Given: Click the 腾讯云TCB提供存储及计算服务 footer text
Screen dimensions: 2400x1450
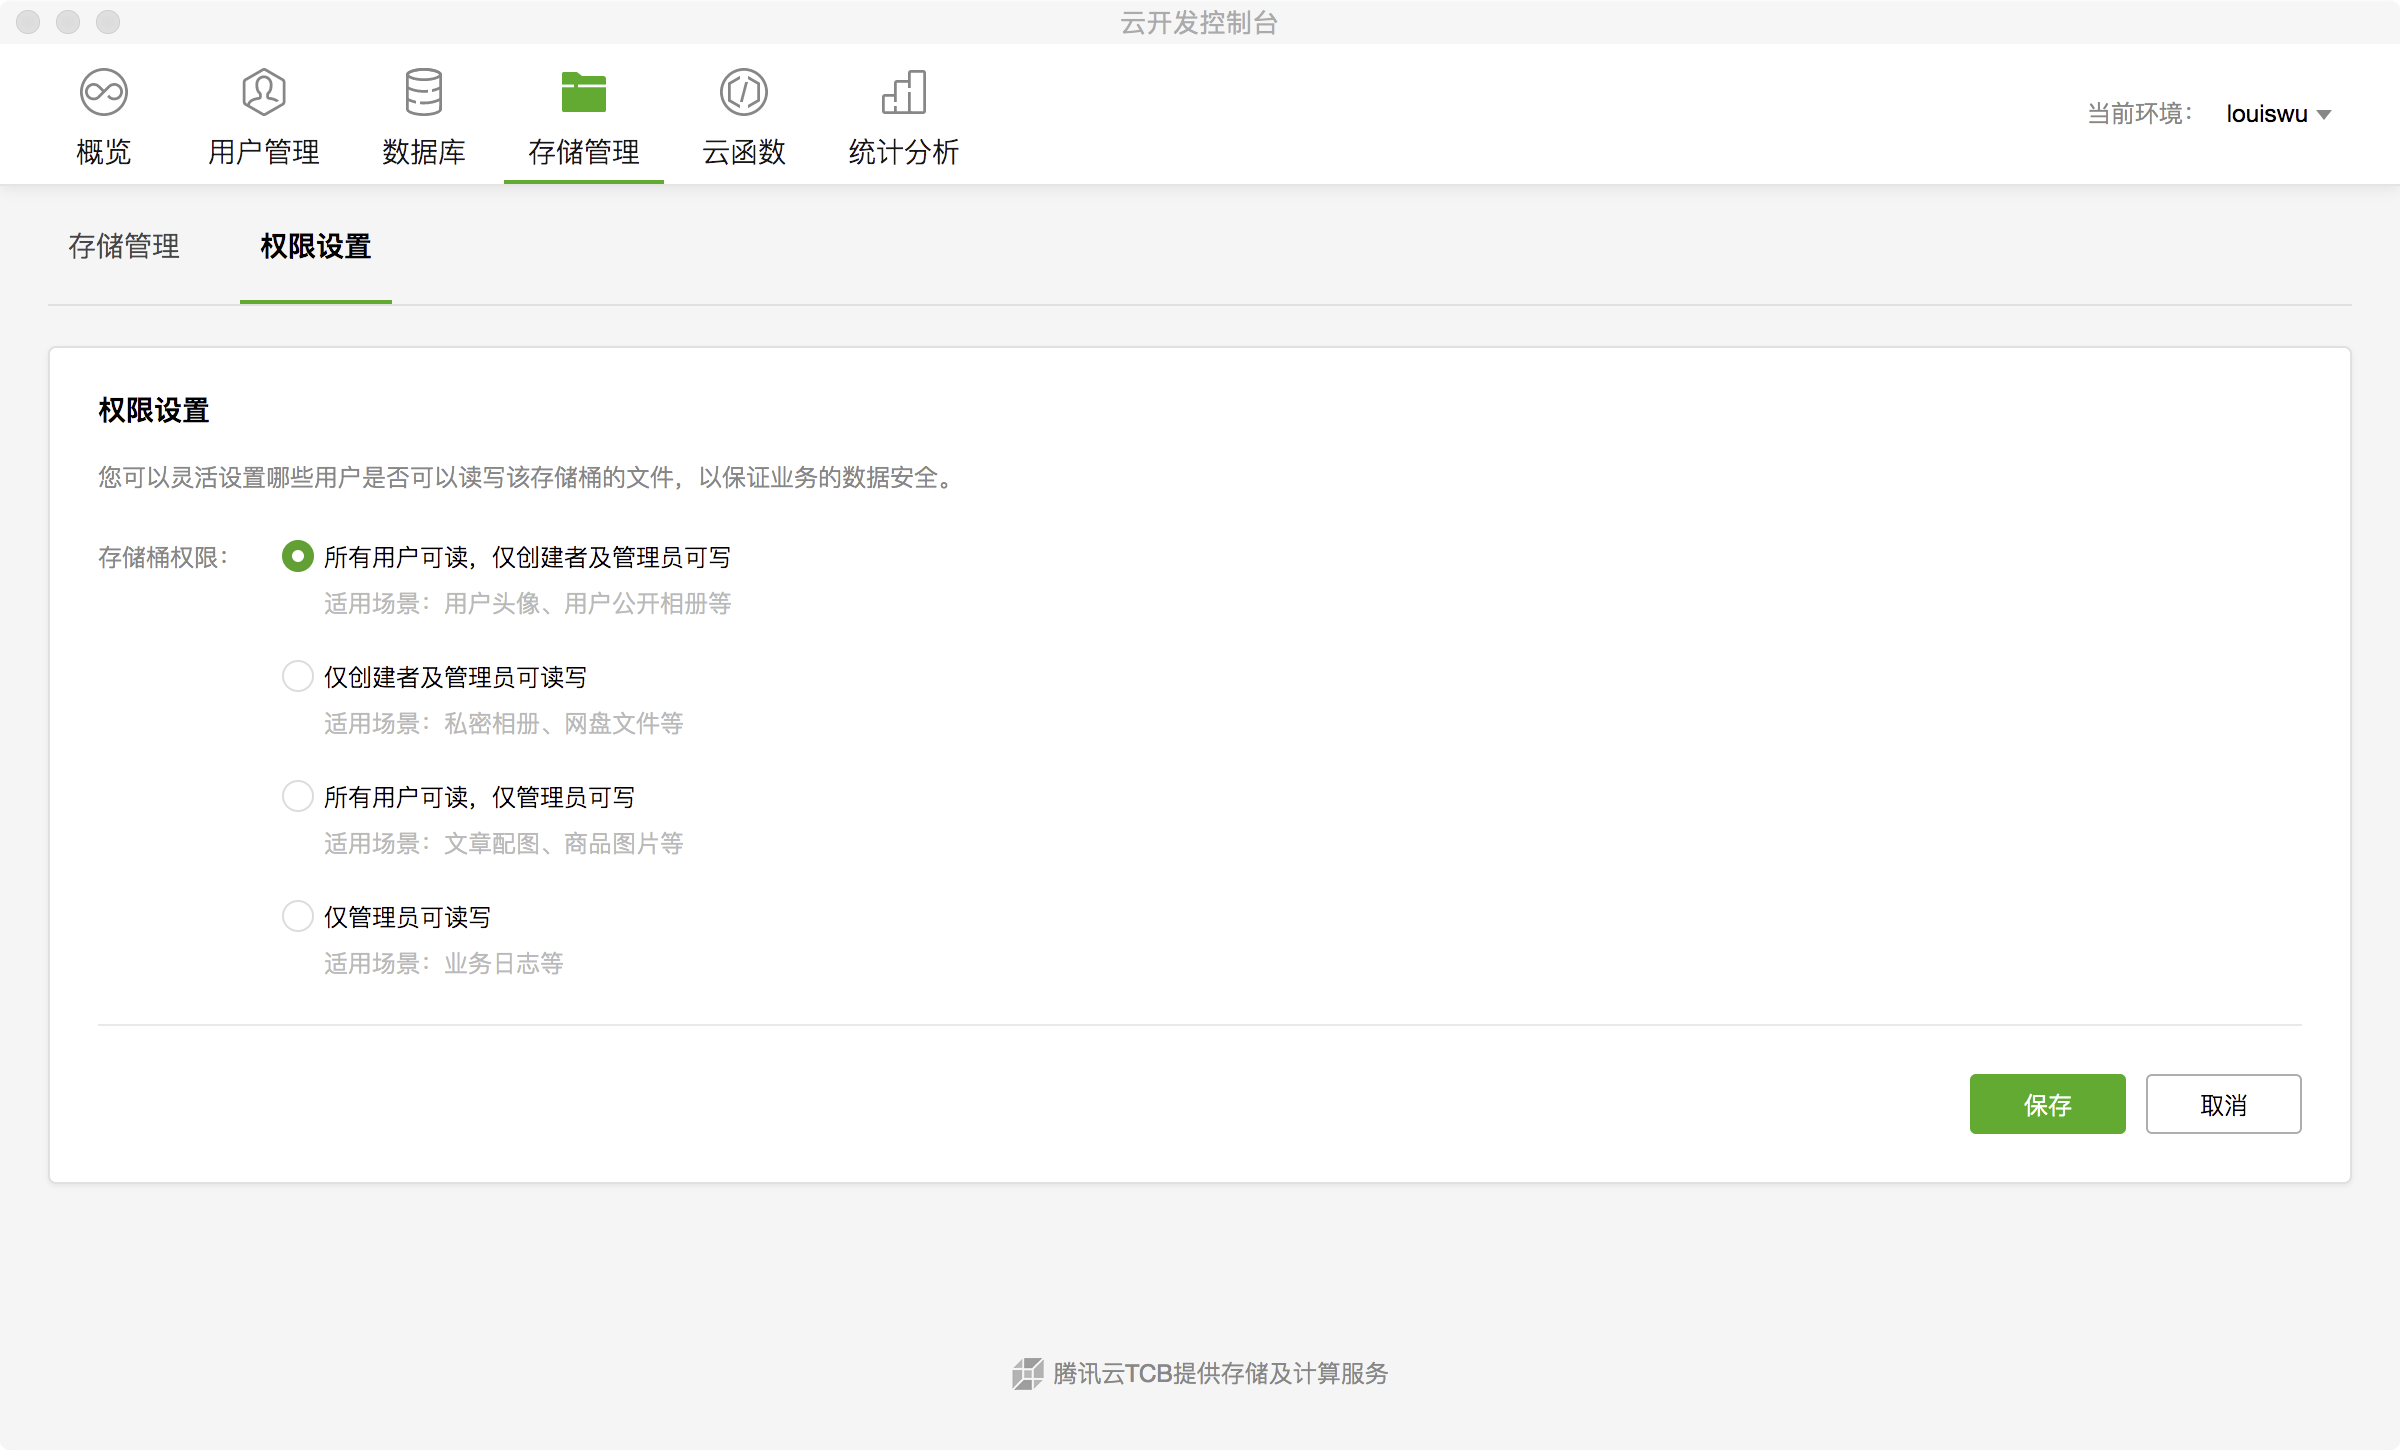Looking at the screenshot, I should 1220,1374.
